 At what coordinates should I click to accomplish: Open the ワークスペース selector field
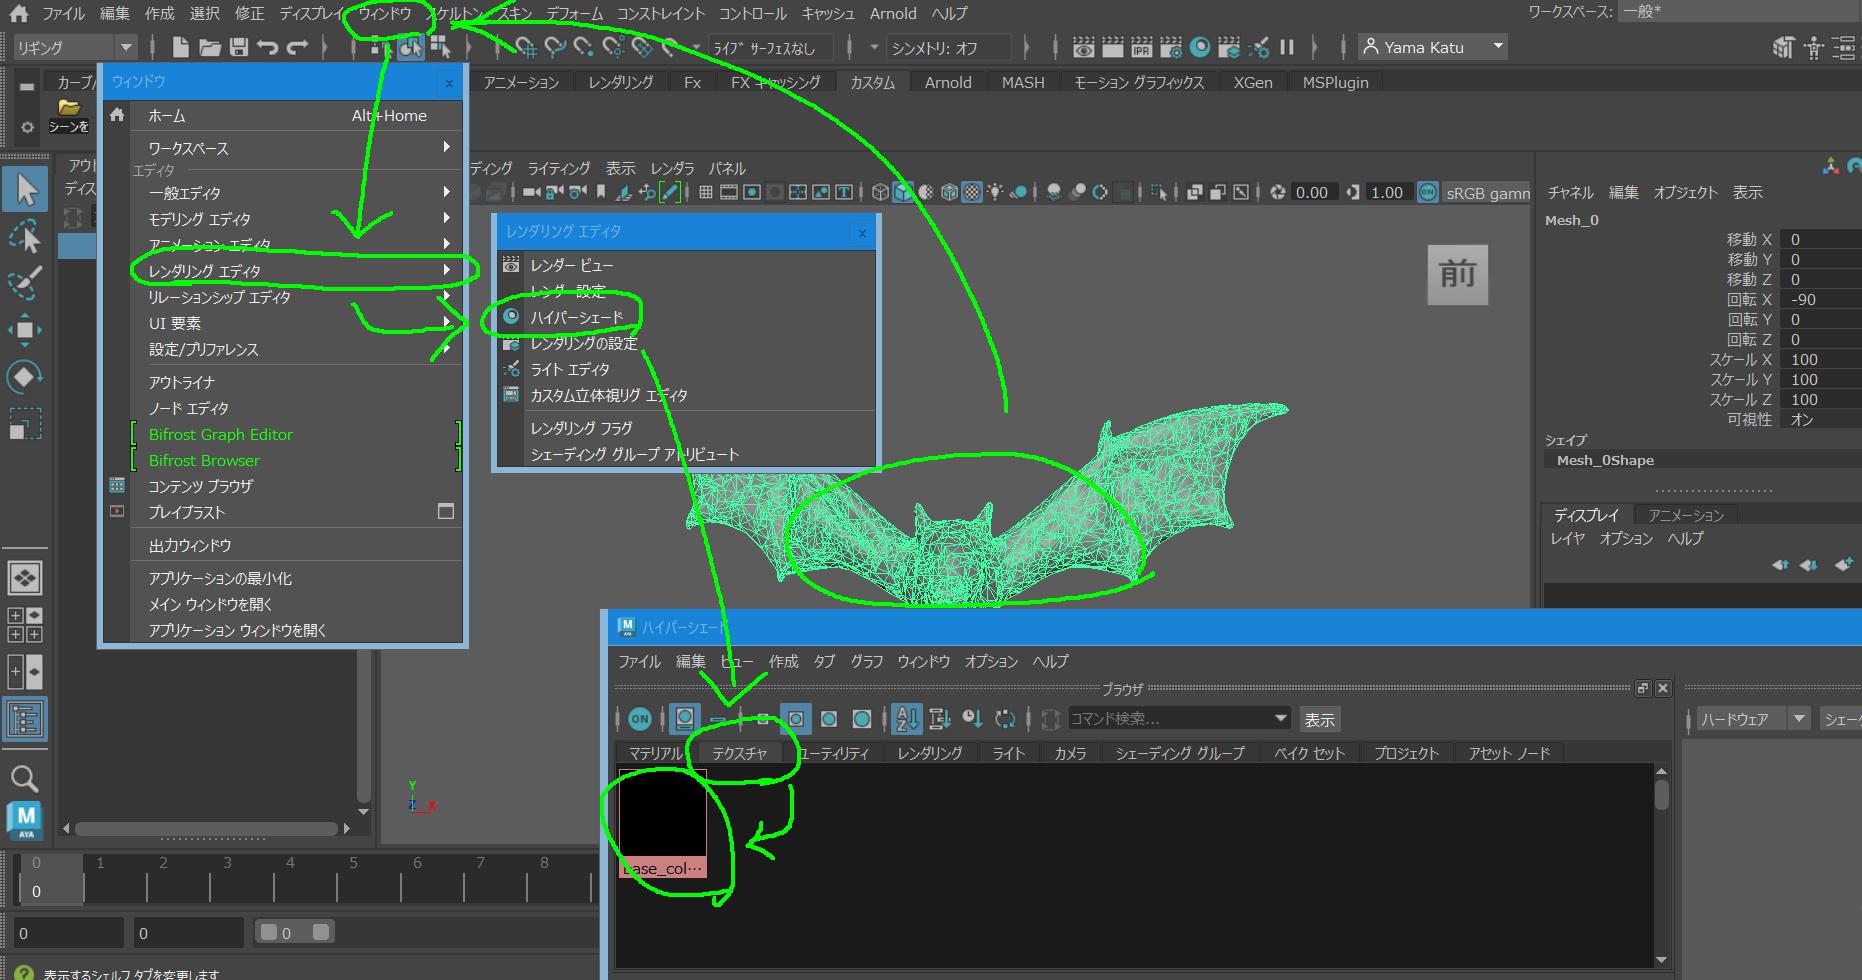tap(1738, 12)
